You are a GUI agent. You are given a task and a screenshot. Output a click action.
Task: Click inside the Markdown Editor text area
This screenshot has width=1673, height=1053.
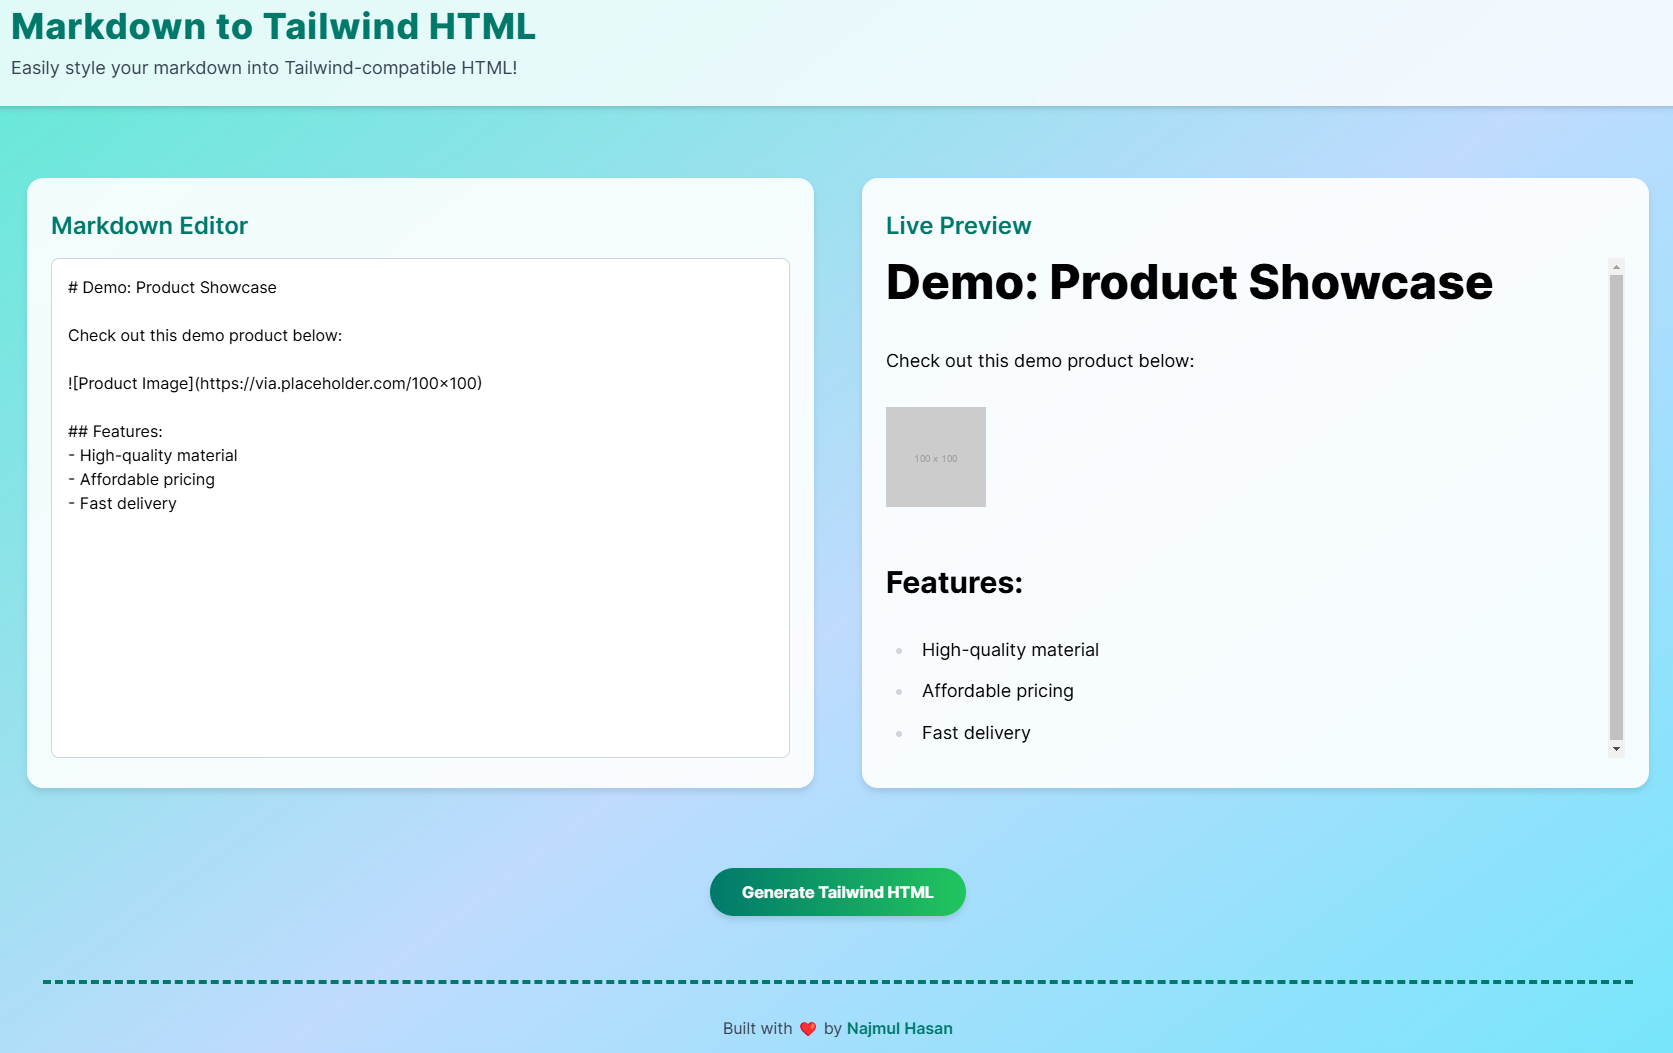420,508
